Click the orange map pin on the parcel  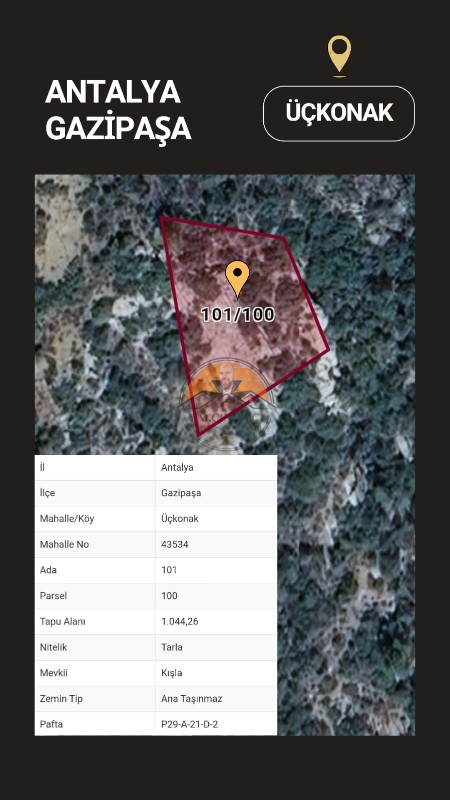[237, 279]
